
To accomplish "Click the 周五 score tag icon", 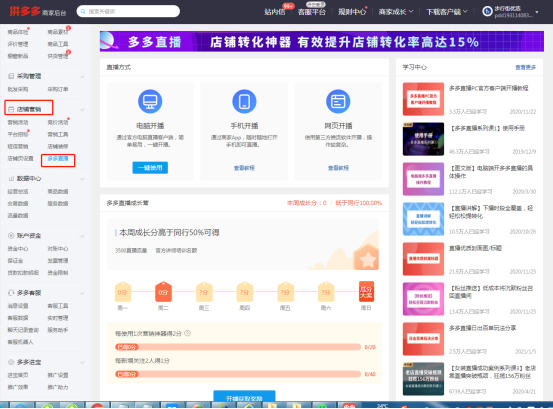I will click(285, 292).
